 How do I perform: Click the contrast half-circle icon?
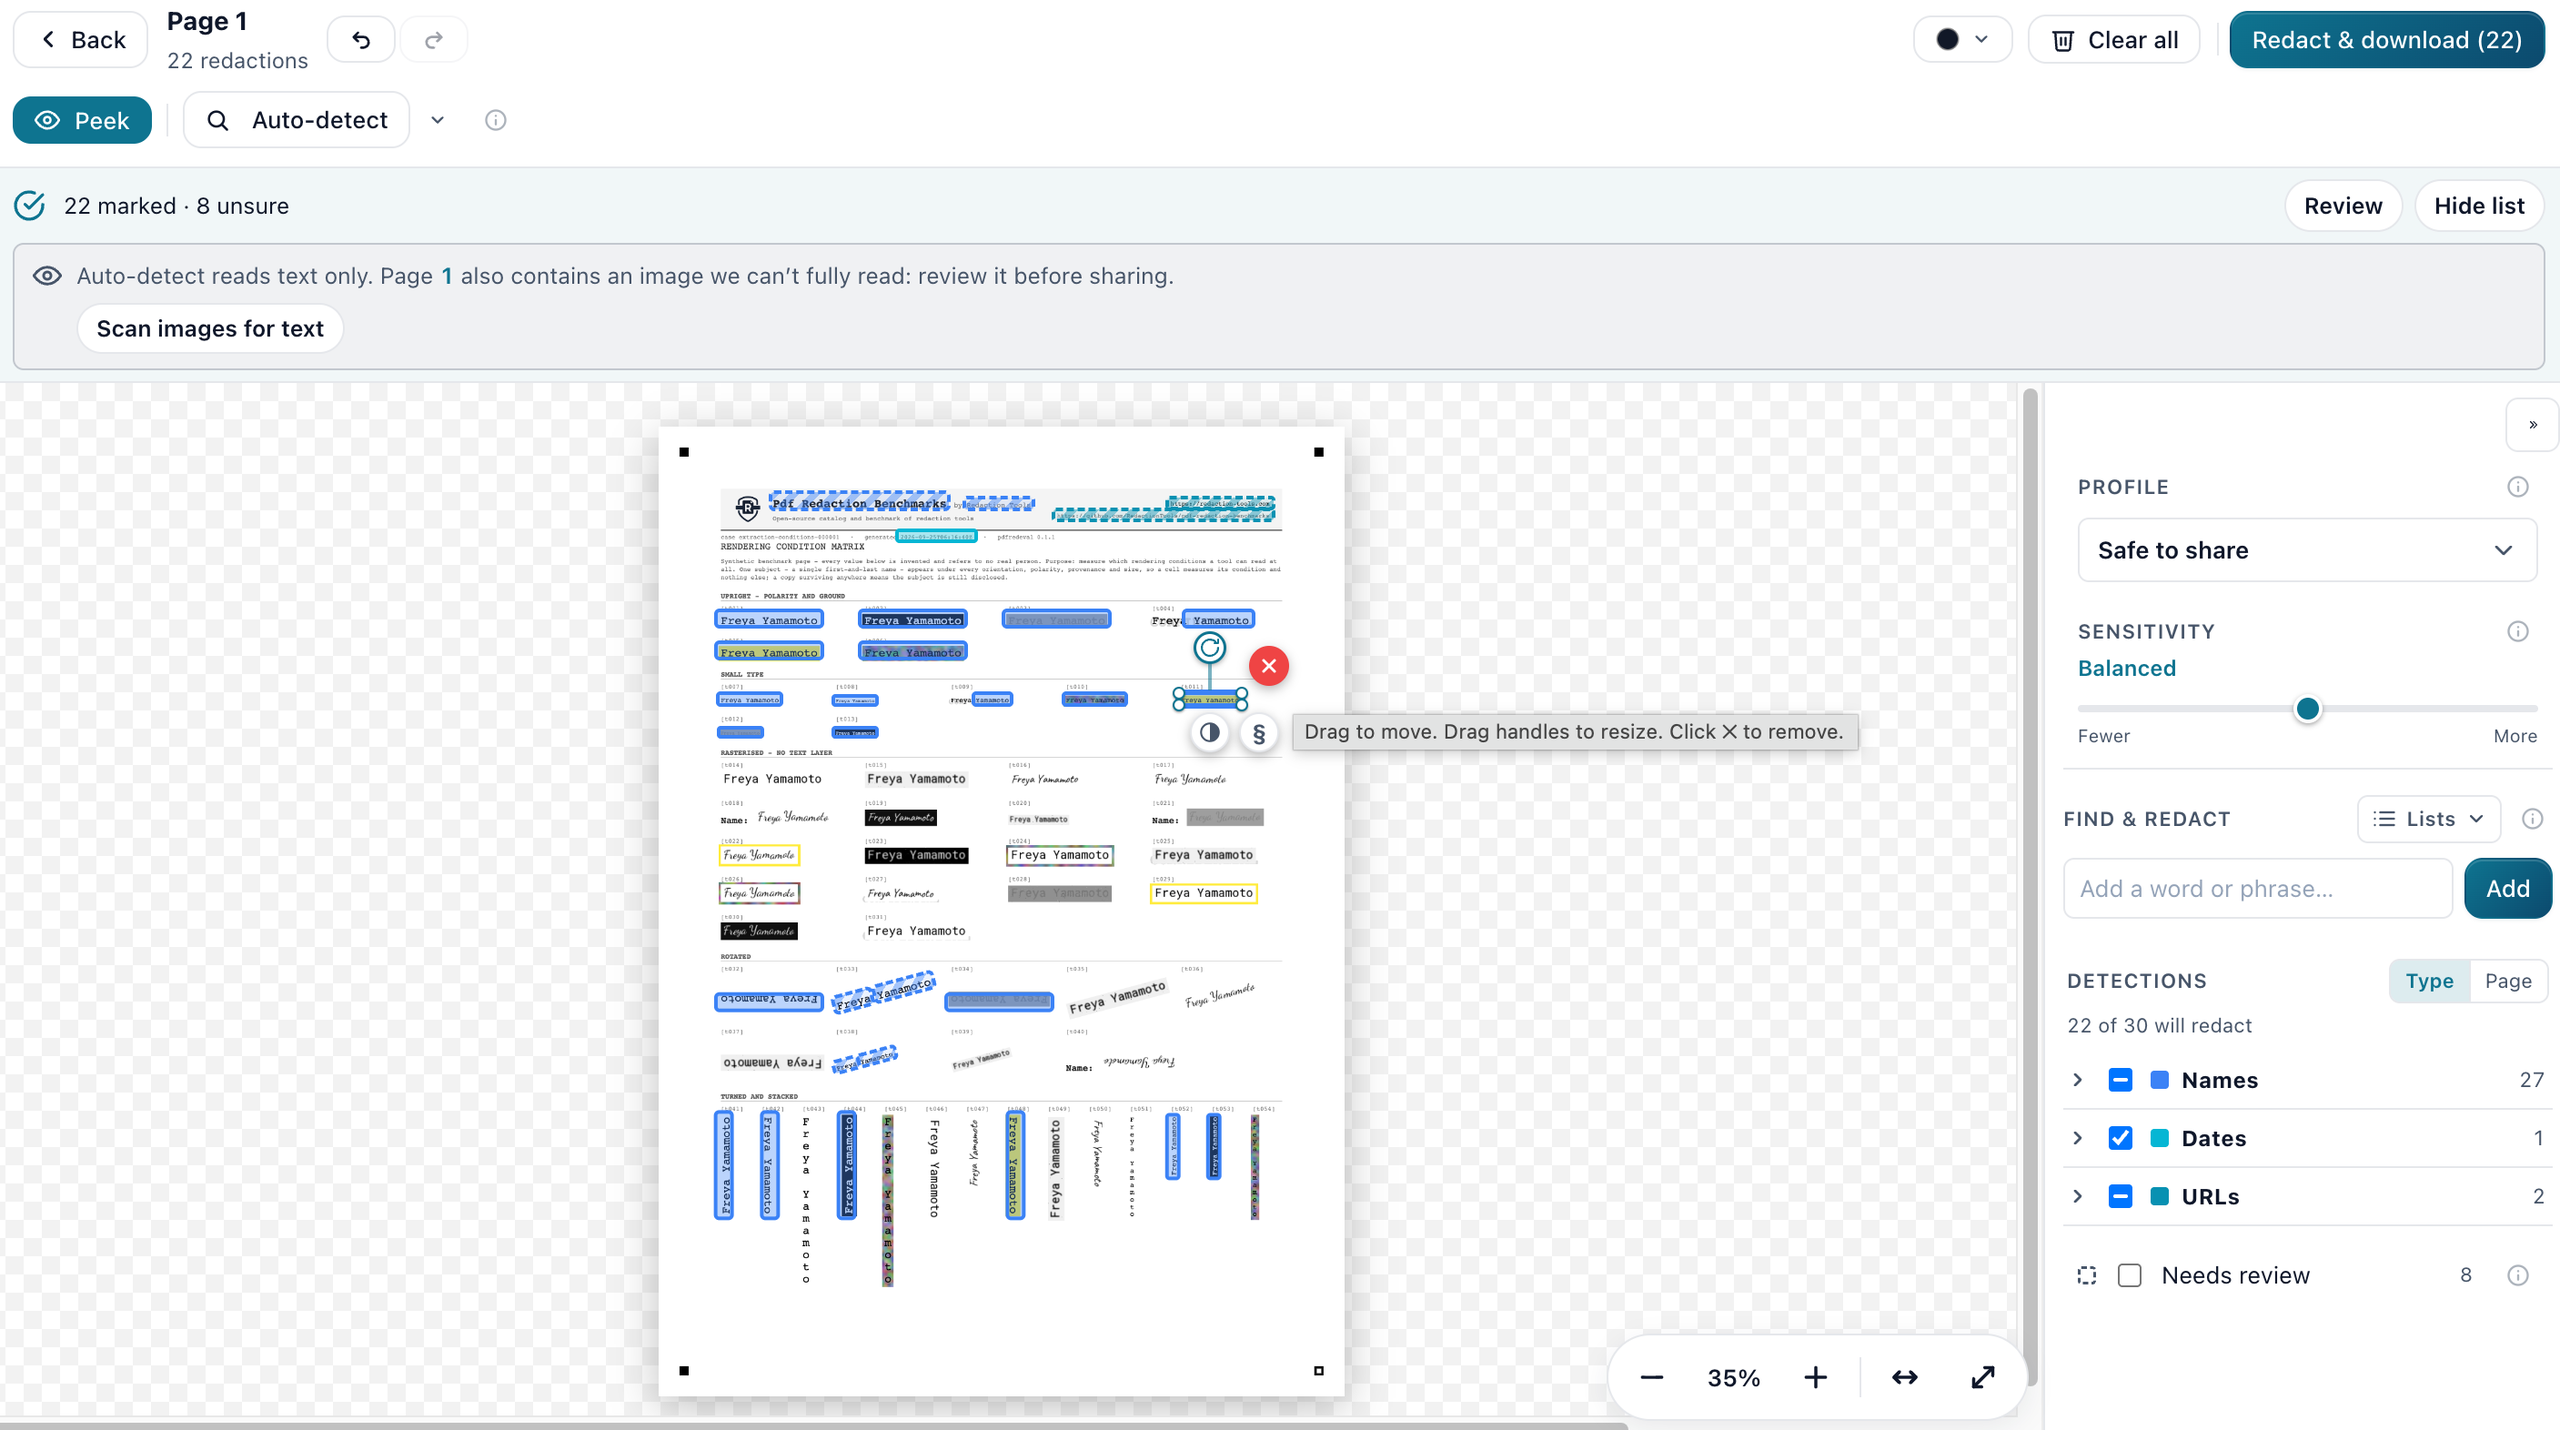(1209, 732)
